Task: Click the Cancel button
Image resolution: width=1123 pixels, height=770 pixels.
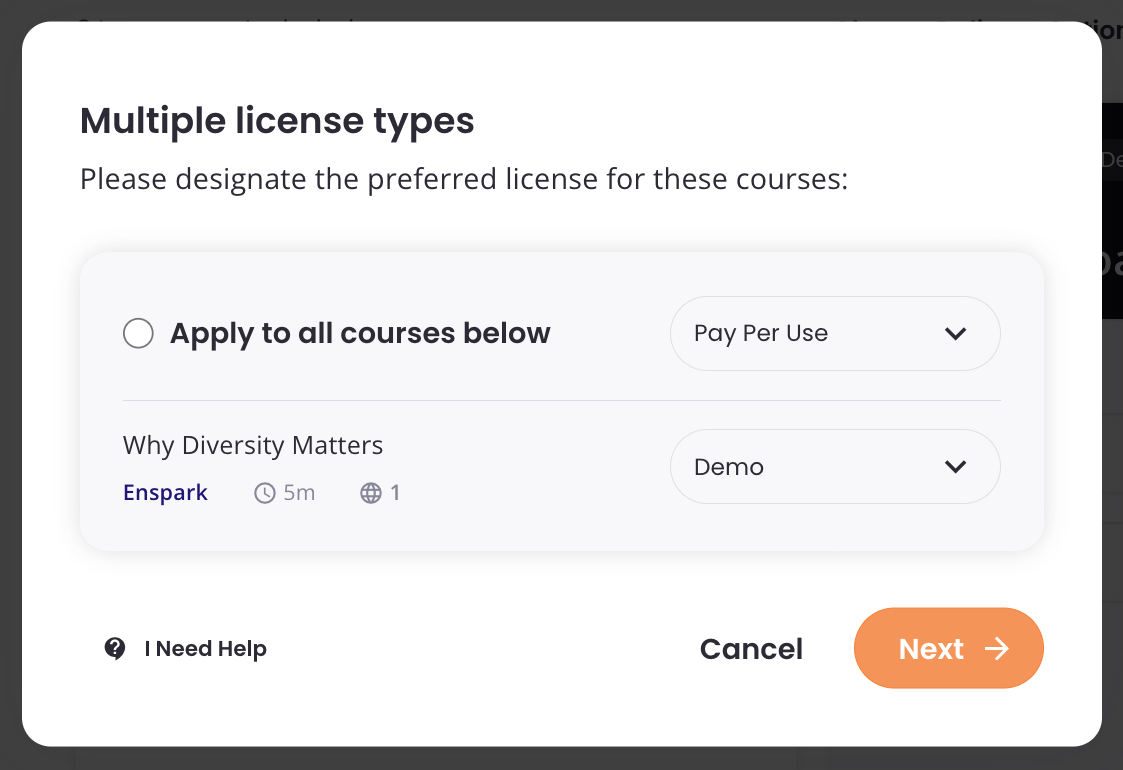Action: click(751, 649)
